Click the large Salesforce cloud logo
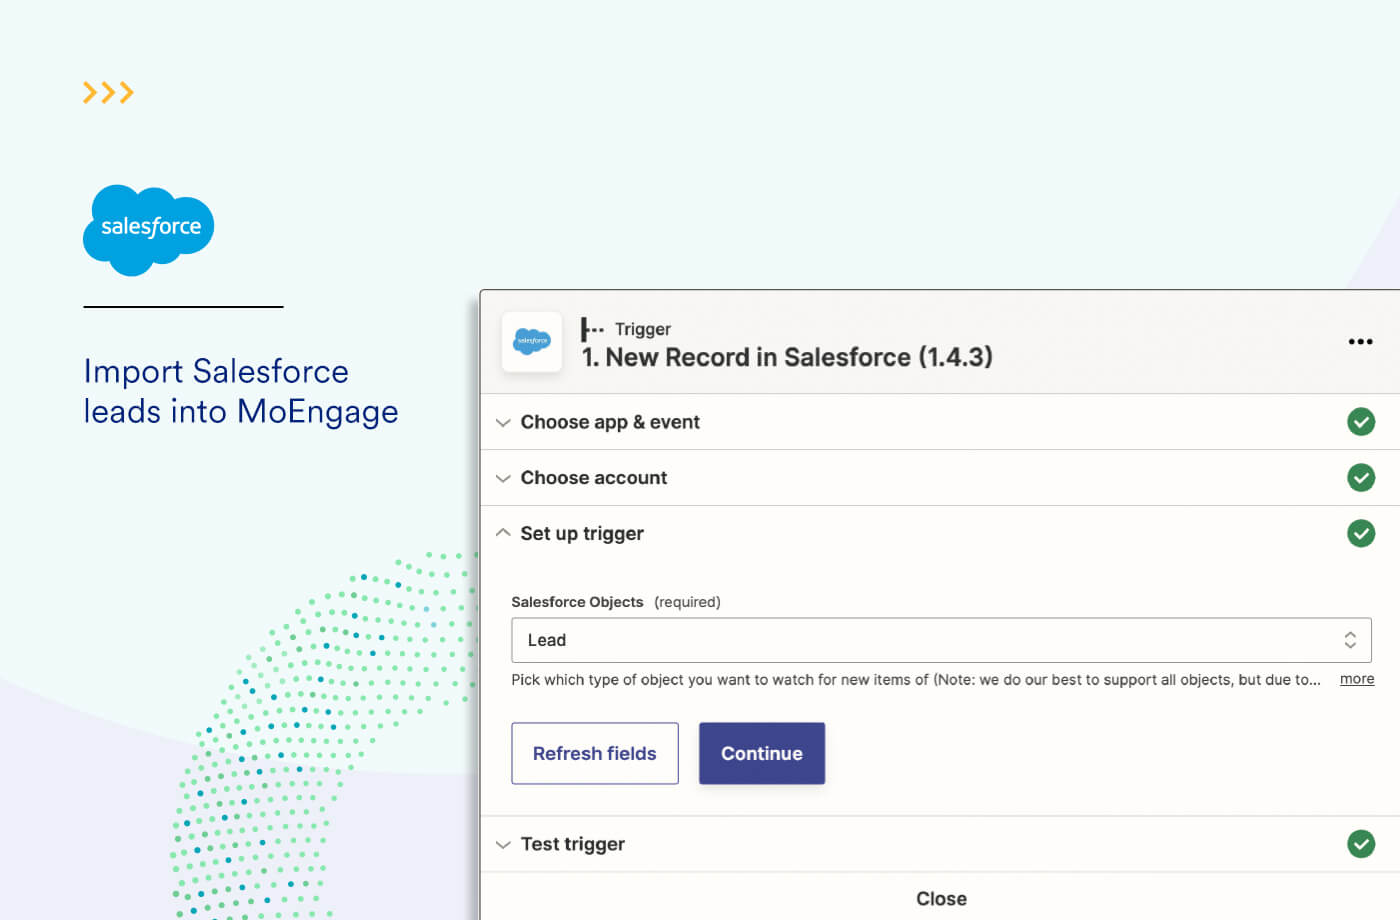 (x=149, y=229)
